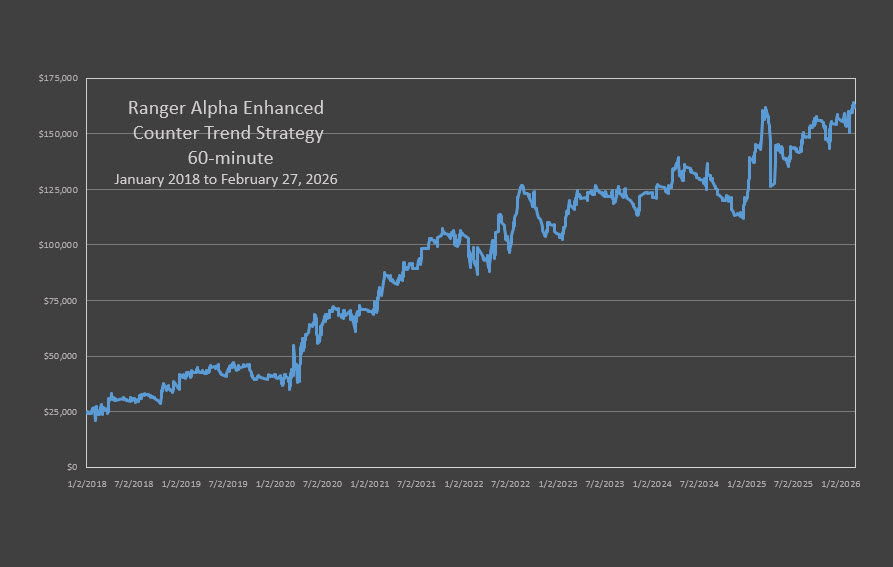Select the 7/2/2021 x-axis date label

418,484
